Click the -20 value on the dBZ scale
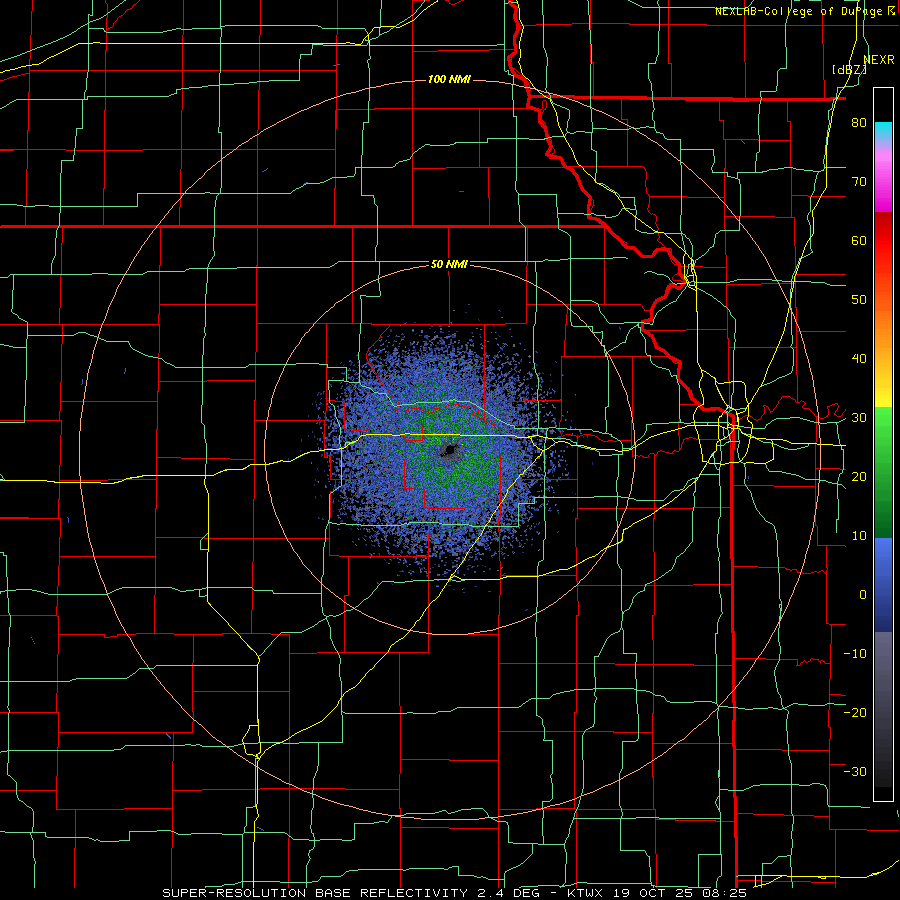Image resolution: width=900 pixels, height=900 pixels. [855, 713]
